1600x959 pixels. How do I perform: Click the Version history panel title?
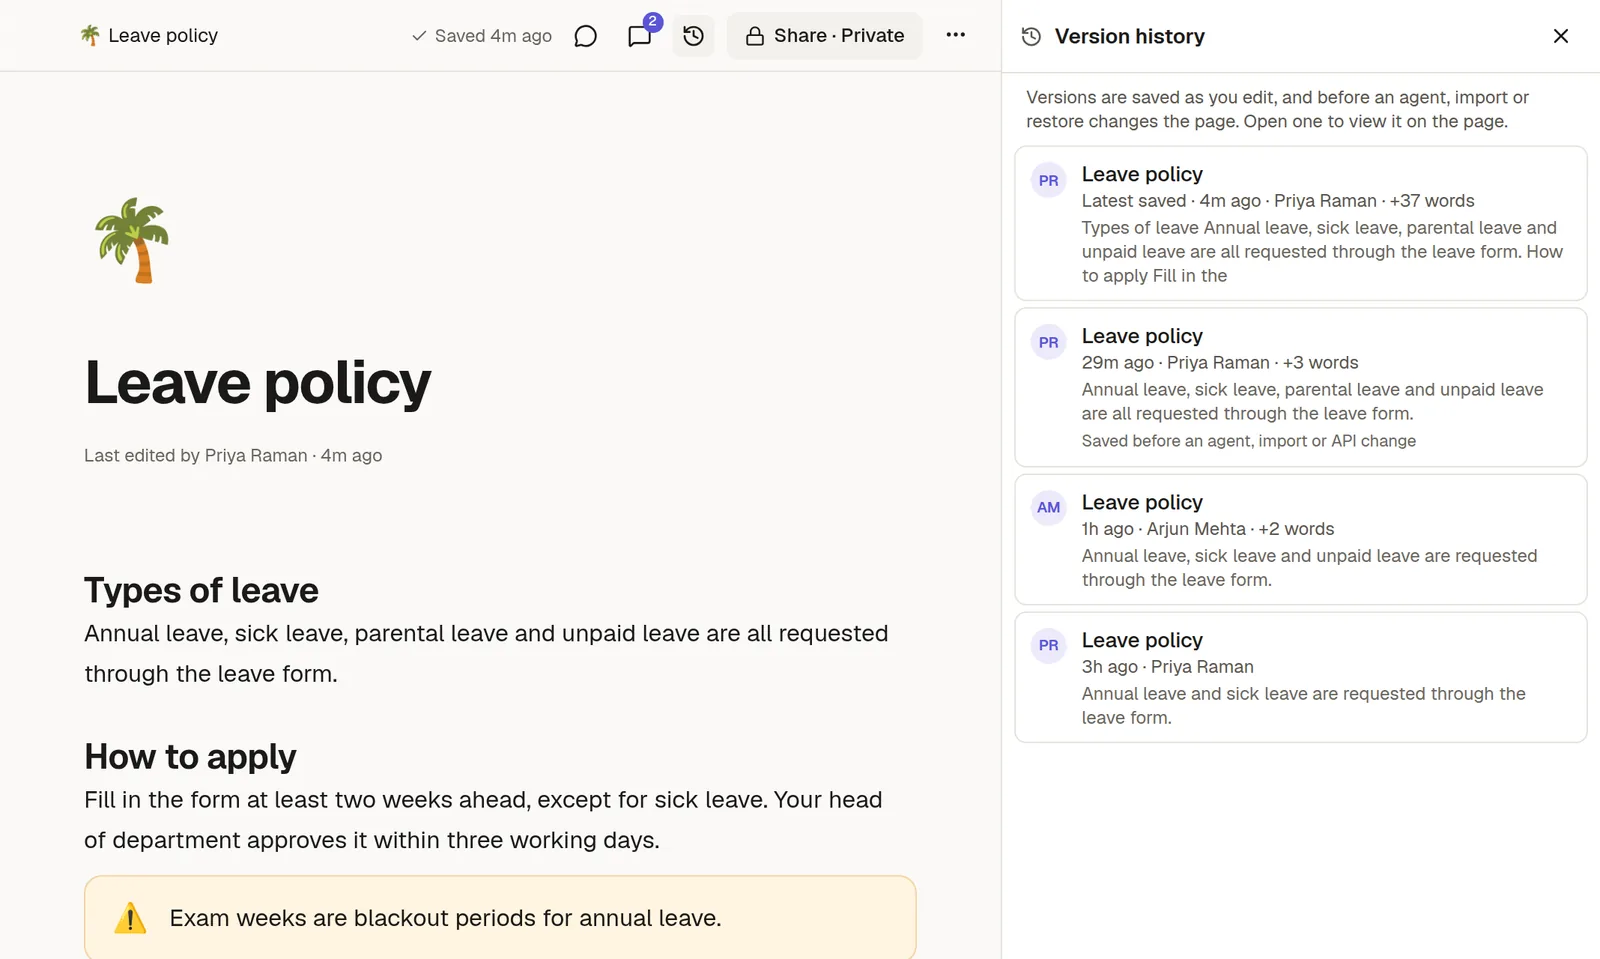tap(1129, 37)
